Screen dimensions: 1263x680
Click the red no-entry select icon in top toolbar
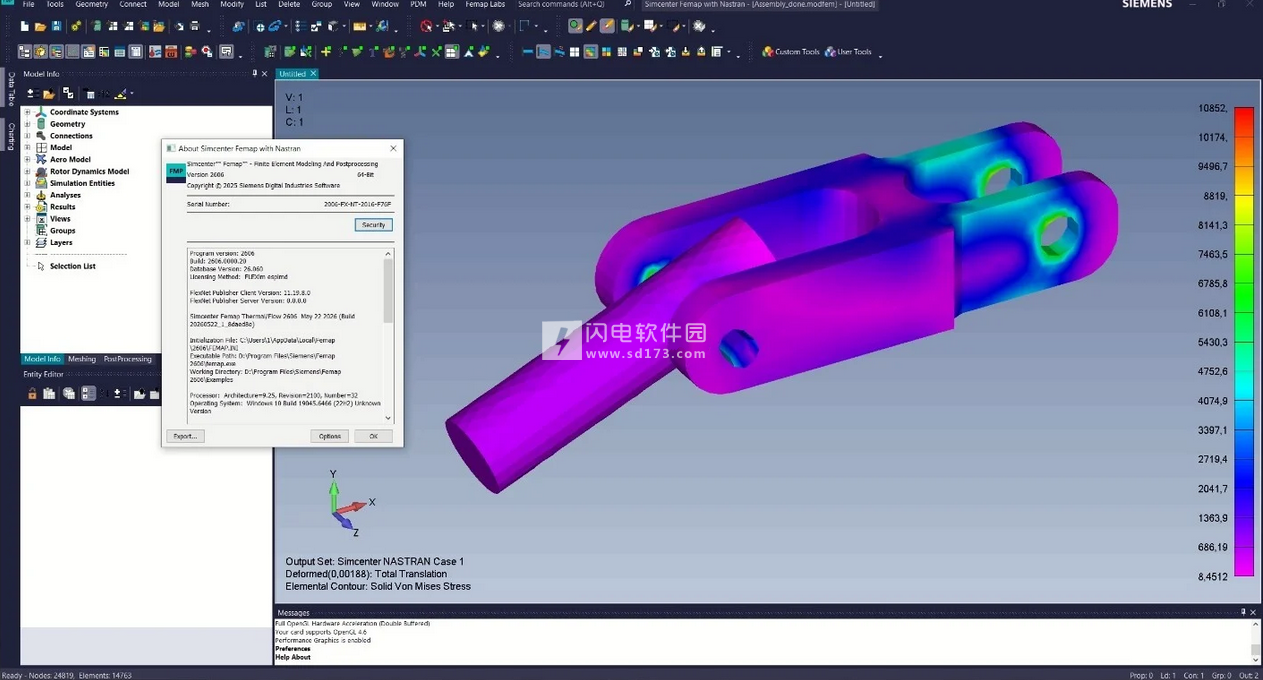point(425,26)
